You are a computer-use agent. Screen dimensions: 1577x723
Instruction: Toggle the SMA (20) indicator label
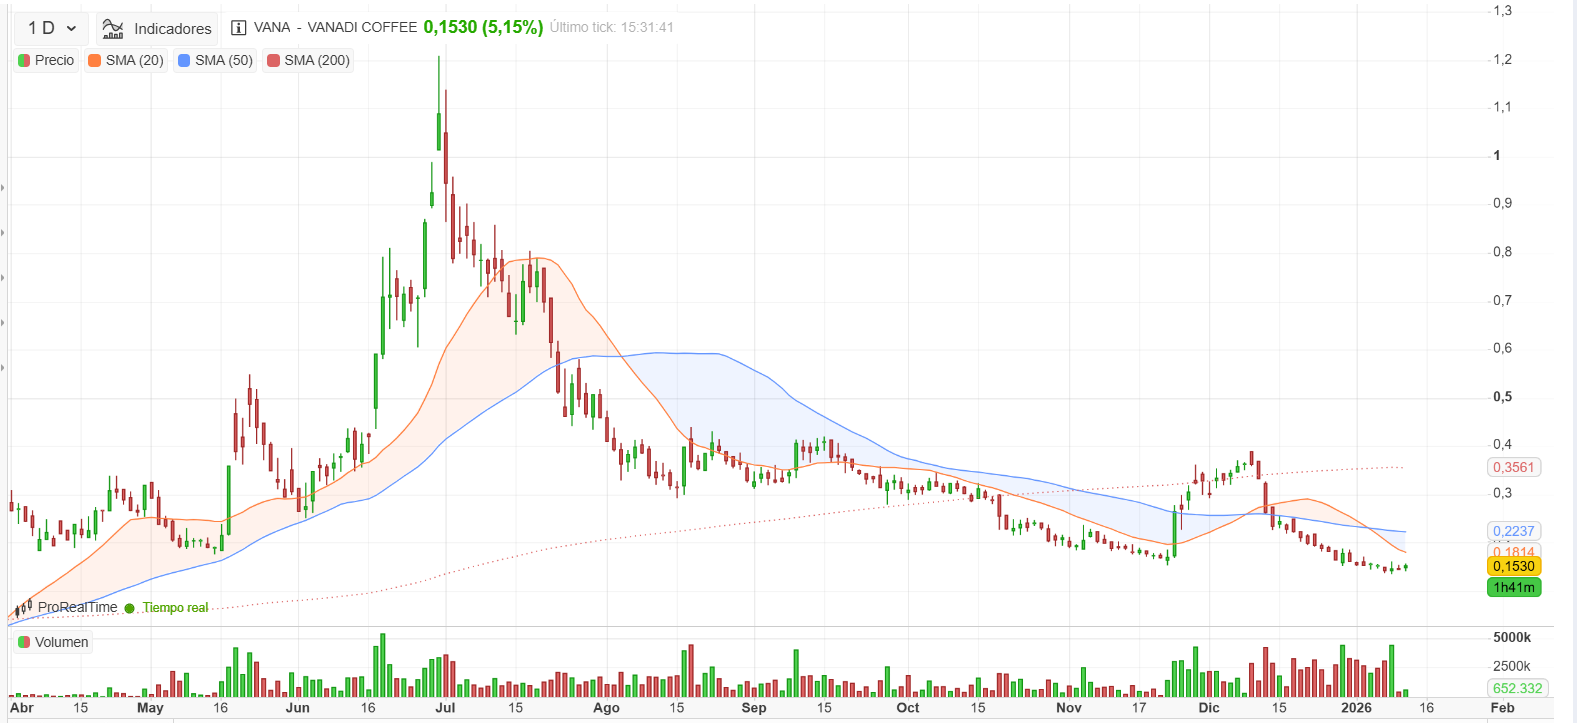tap(125, 61)
